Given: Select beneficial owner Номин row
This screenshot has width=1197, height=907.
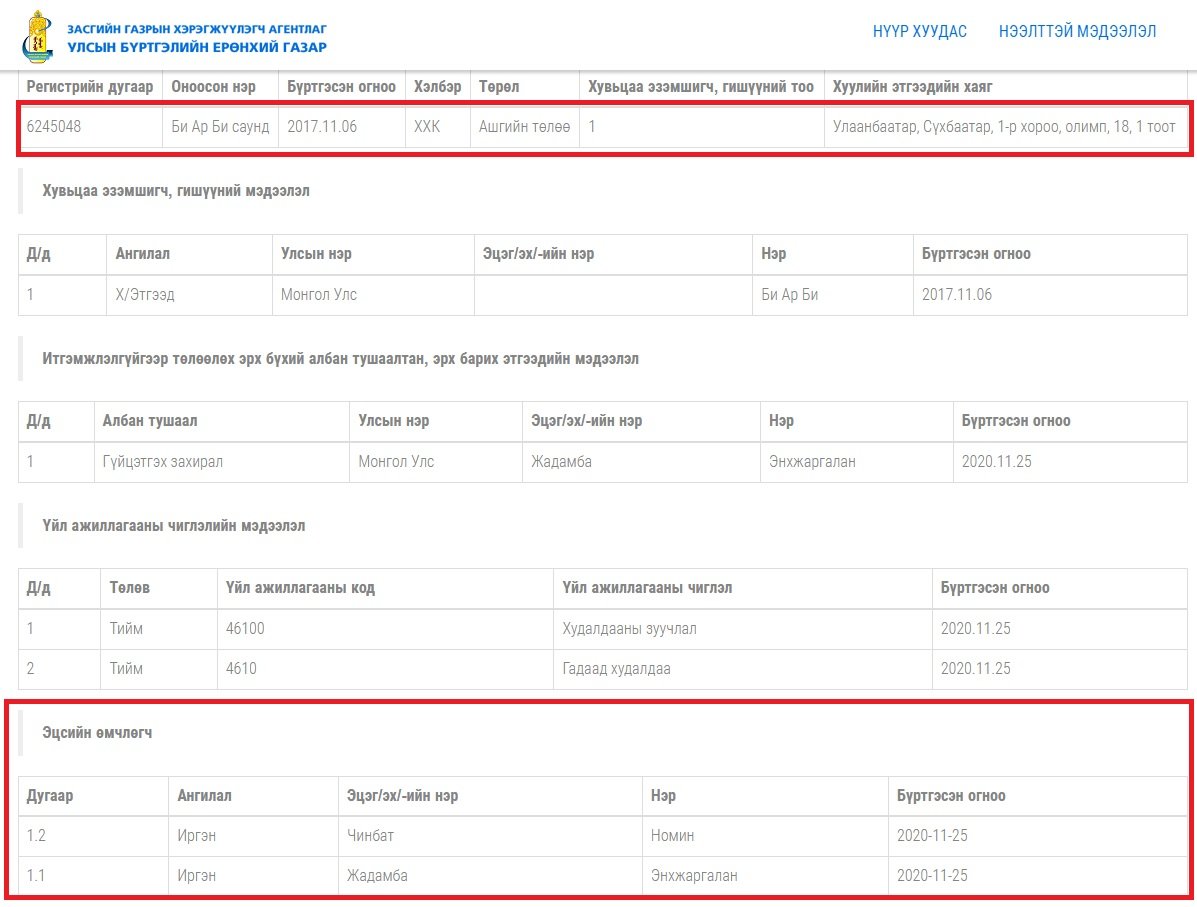Looking at the screenshot, I should 603,836.
